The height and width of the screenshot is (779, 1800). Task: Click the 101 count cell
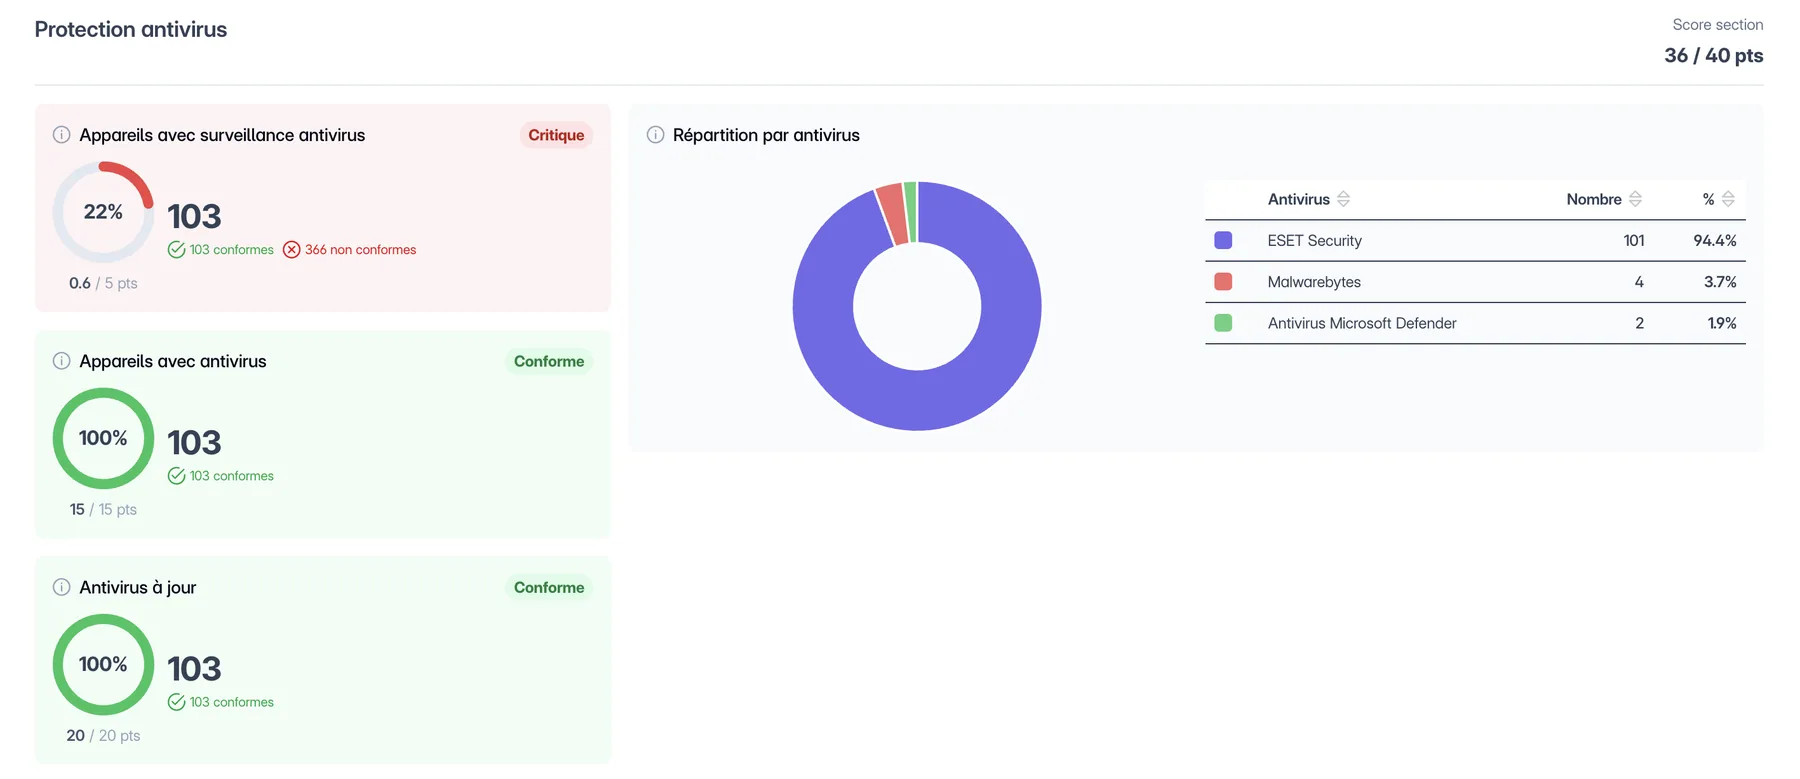point(1634,241)
